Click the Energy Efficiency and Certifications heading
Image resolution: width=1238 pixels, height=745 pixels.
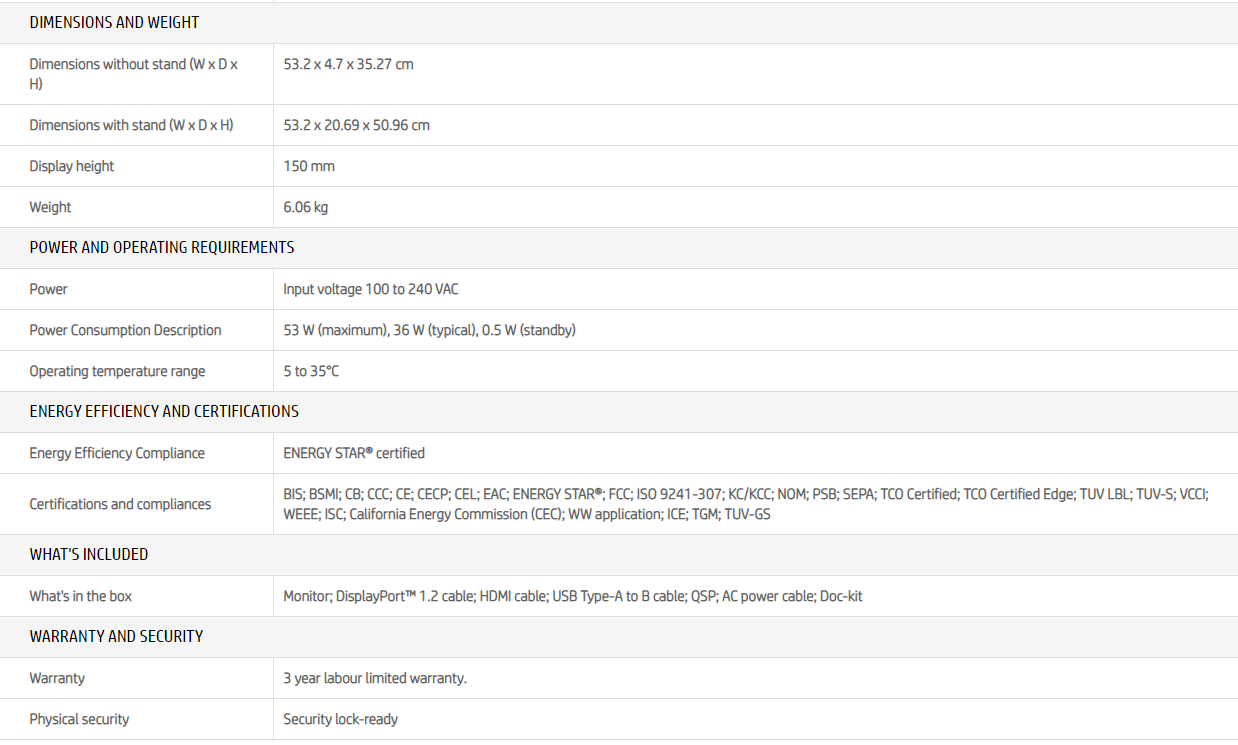[164, 411]
